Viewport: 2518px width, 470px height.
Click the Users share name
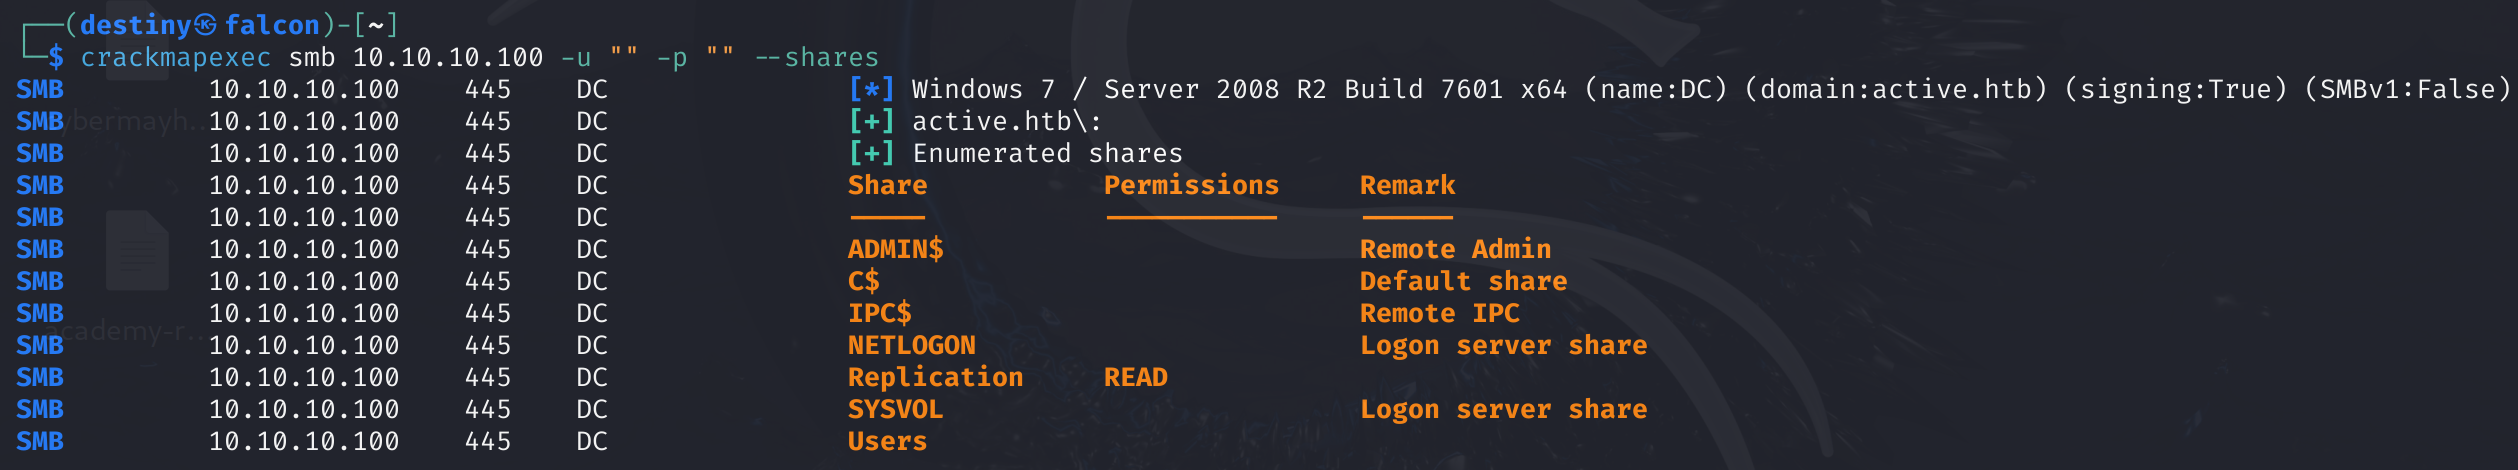coord(887,442)
